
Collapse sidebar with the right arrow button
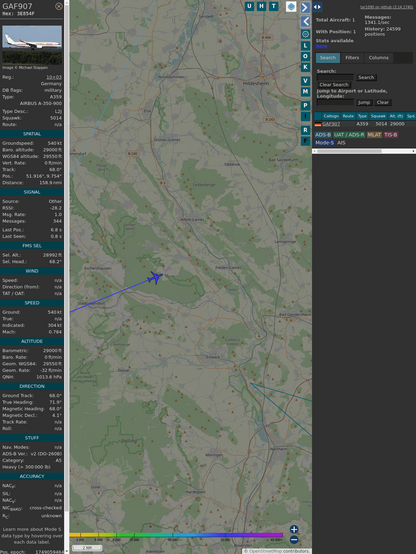pyautogui.click(x=305, y=7)
